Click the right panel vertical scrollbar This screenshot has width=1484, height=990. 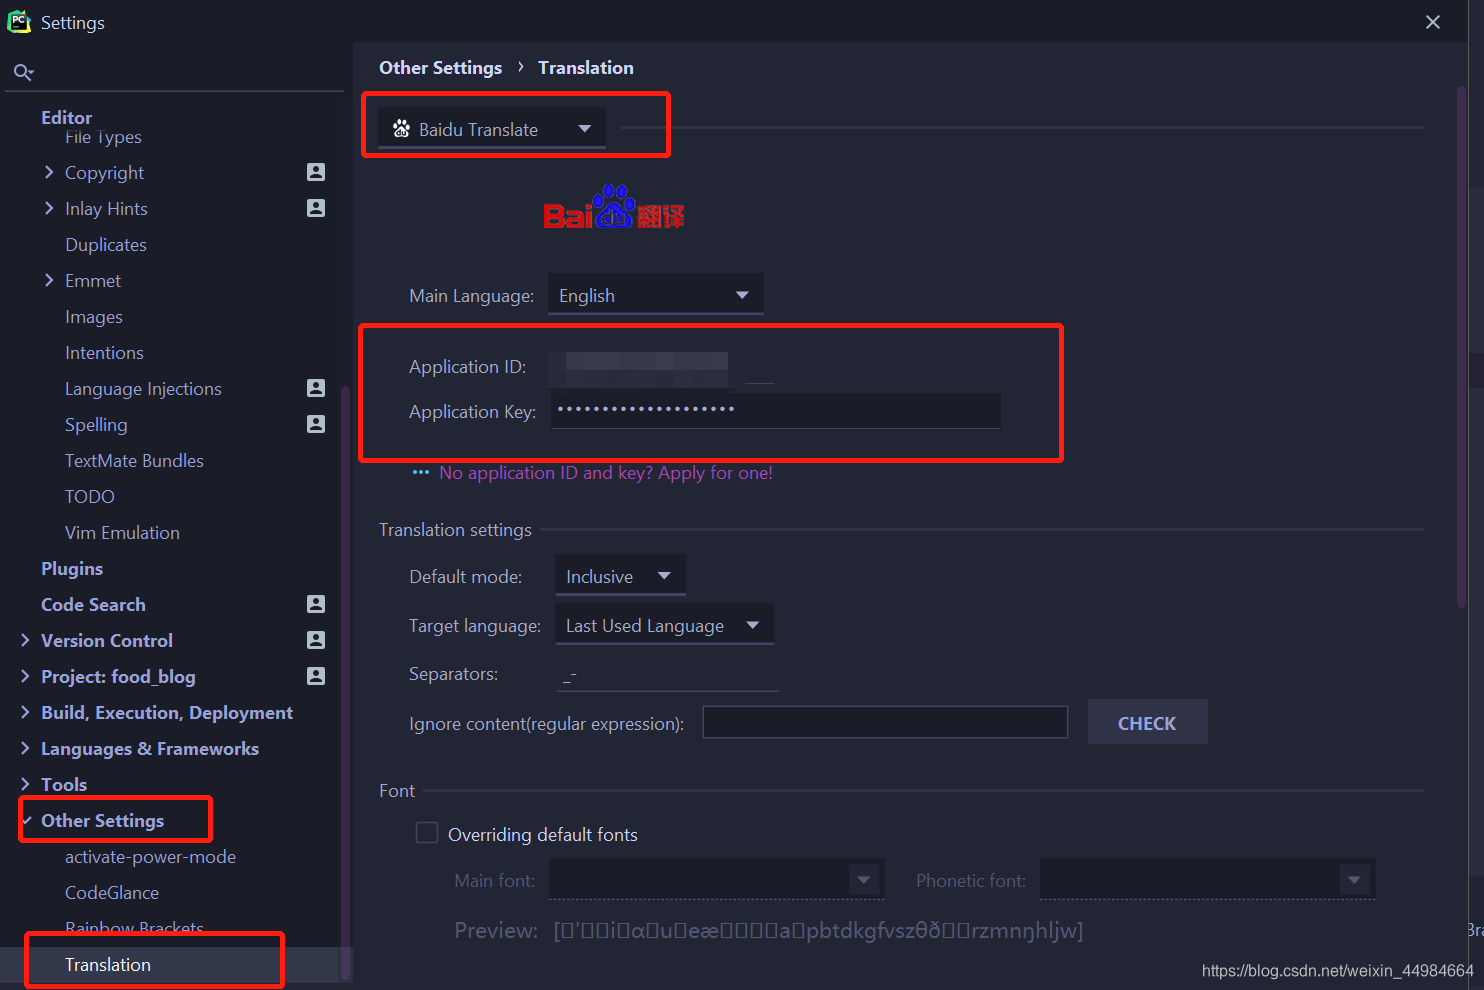pos(1461,347)
